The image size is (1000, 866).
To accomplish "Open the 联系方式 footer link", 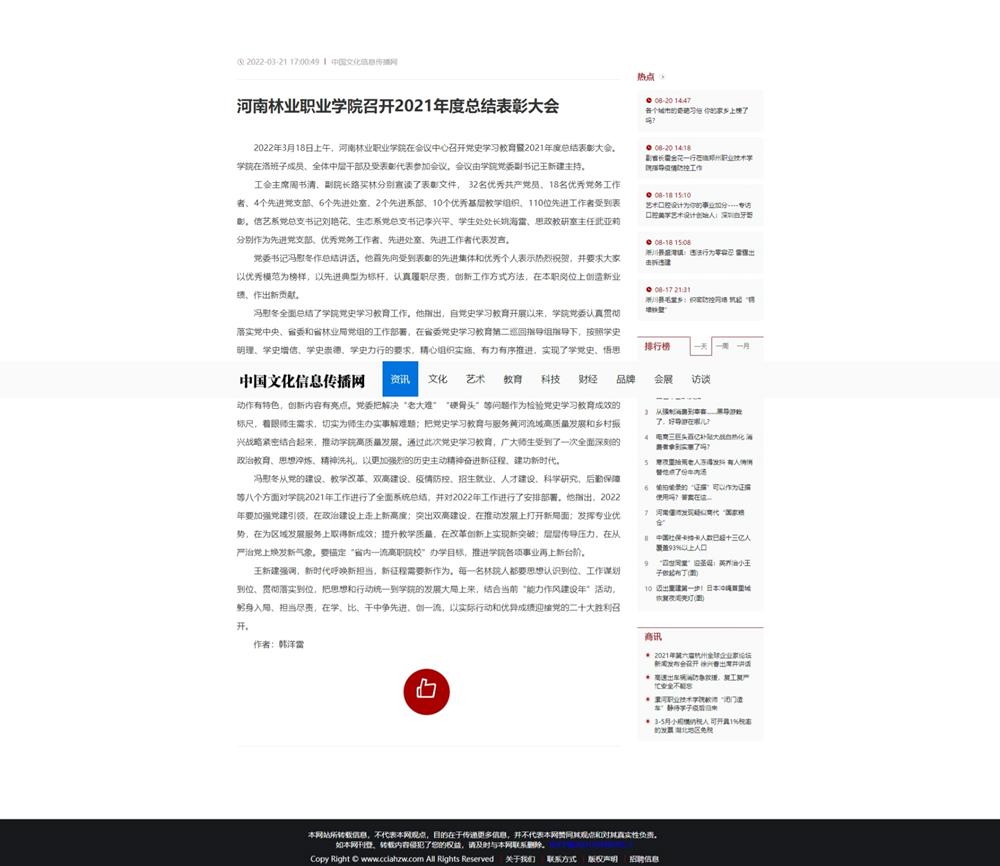I will click(561, 858).
